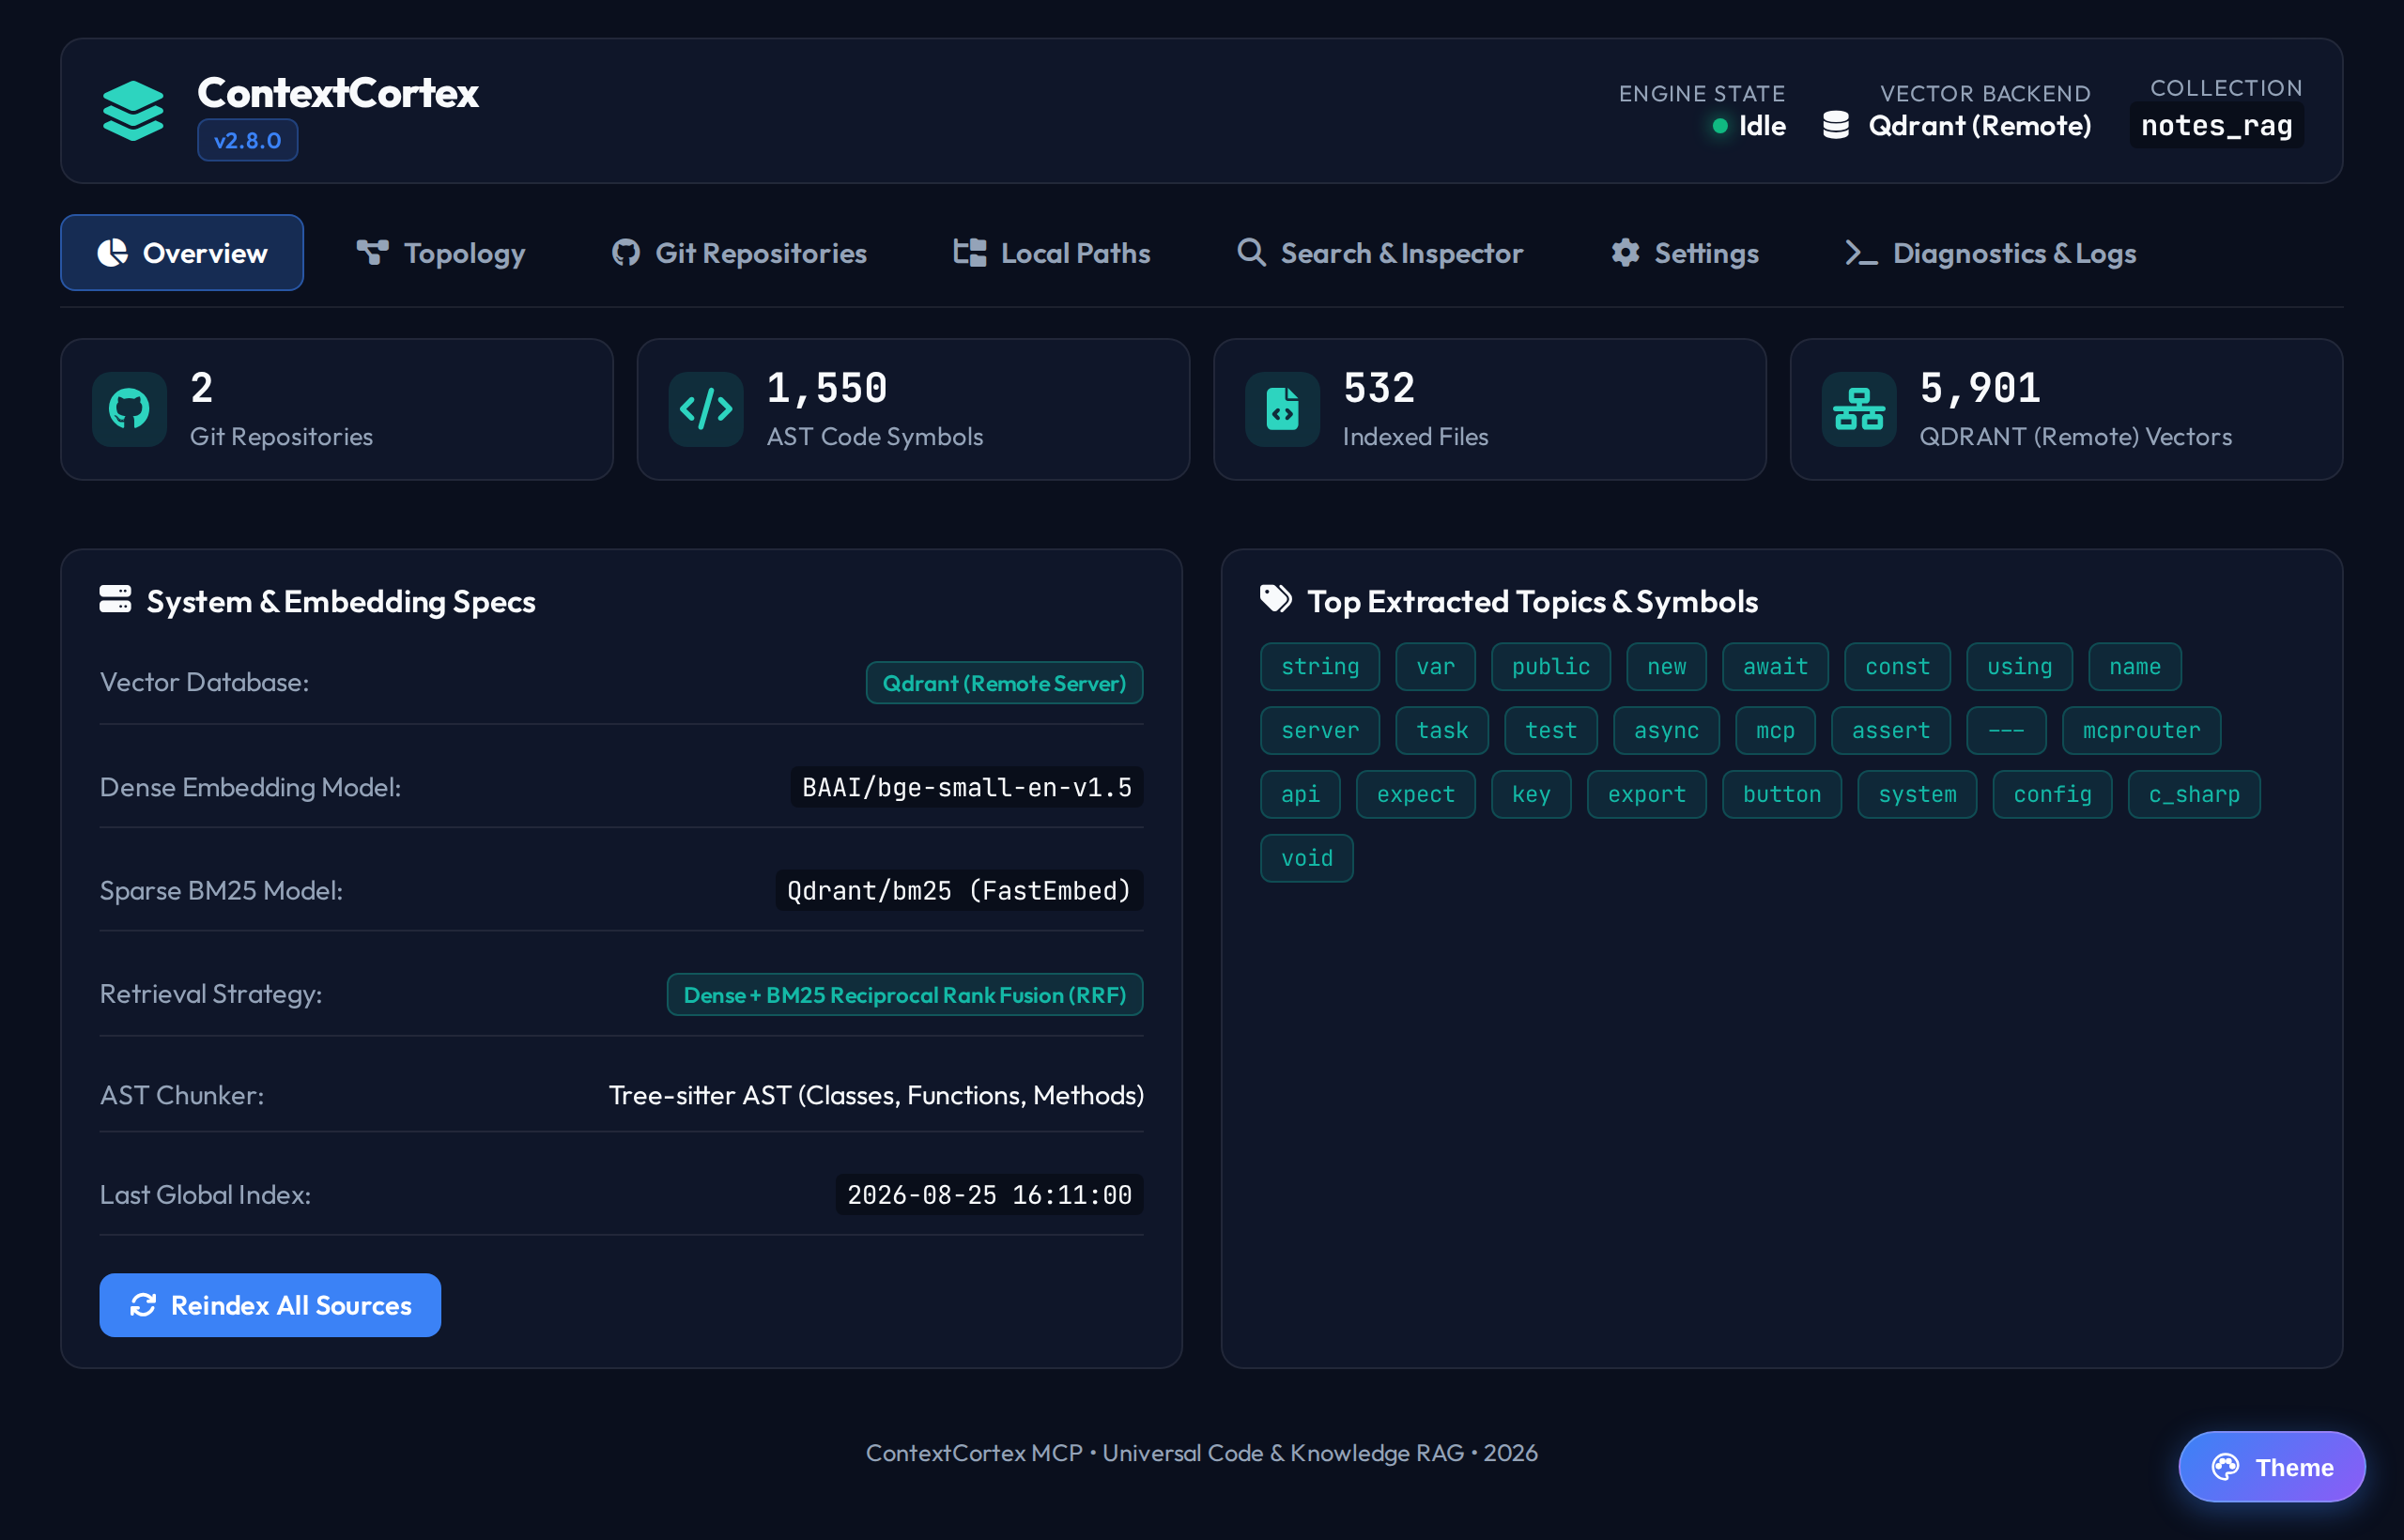Viewport: 2404px width, 1540px height.
Task: Click the palette icon in the Theme button
Action: (2225, 1467)
